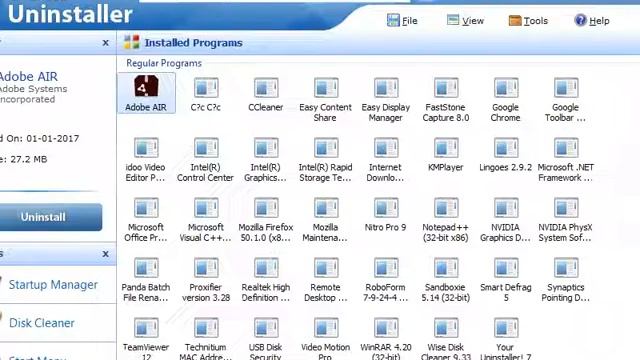
Task: Select the Intel(R) Graphics program icon
Action: pos(266,147)
